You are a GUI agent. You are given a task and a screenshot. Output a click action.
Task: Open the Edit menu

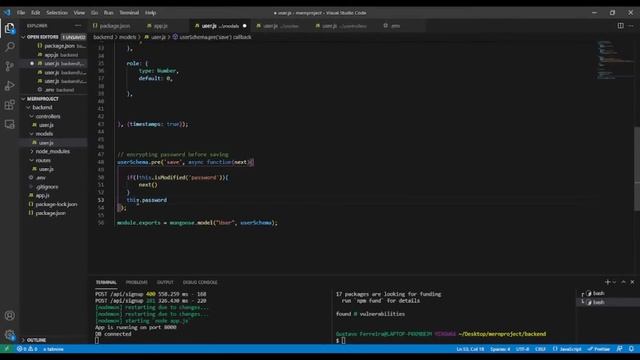[36, 13]
